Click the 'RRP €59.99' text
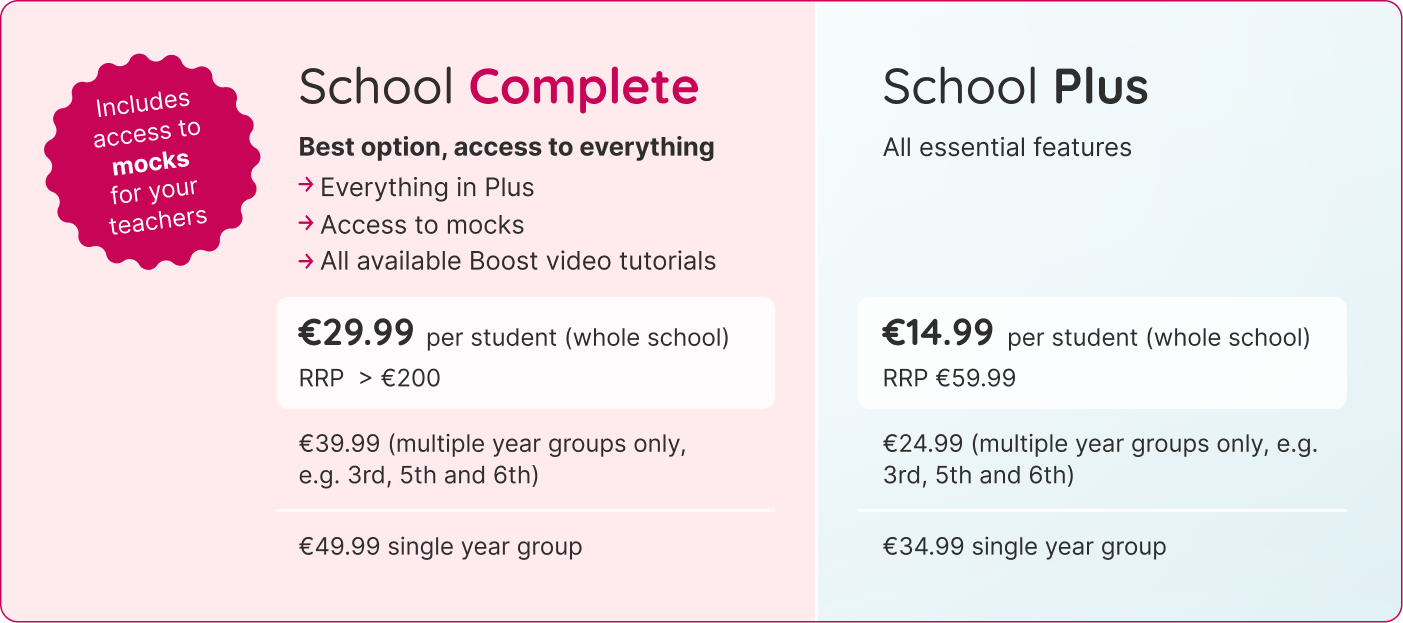 pyautogui.click(x=949, y=378)
